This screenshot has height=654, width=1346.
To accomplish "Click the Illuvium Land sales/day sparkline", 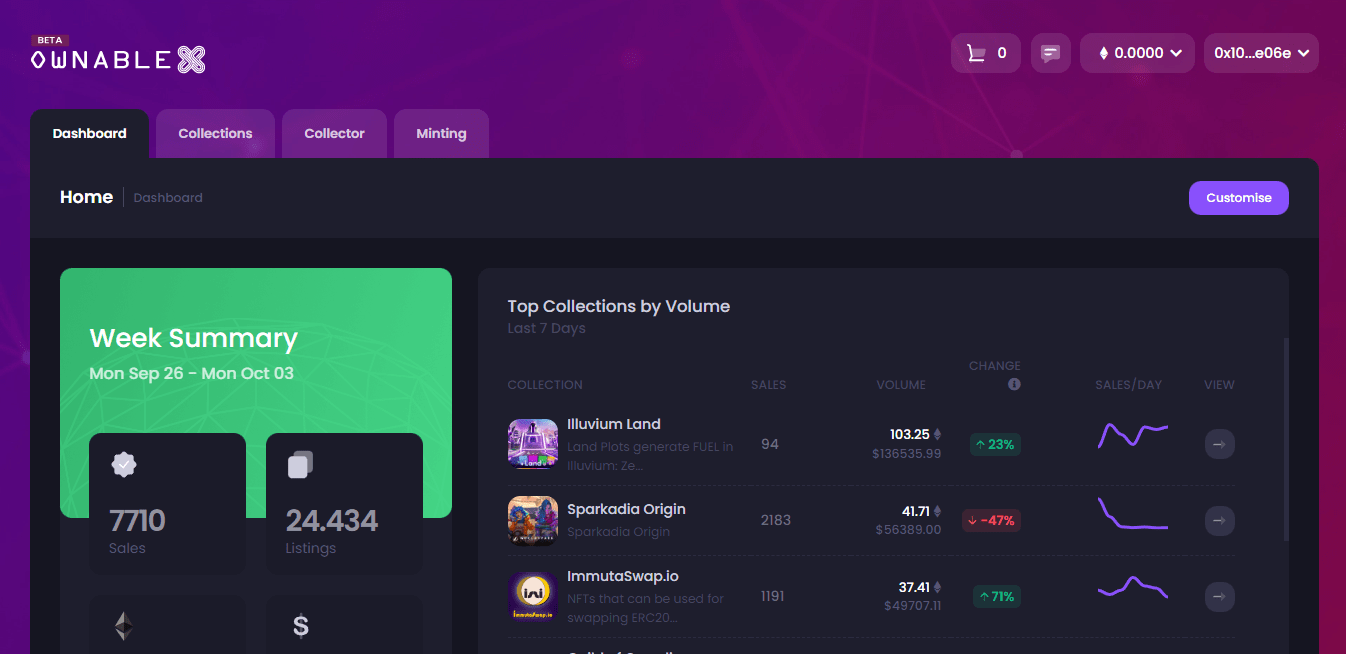I will [x=1132, y=435].
